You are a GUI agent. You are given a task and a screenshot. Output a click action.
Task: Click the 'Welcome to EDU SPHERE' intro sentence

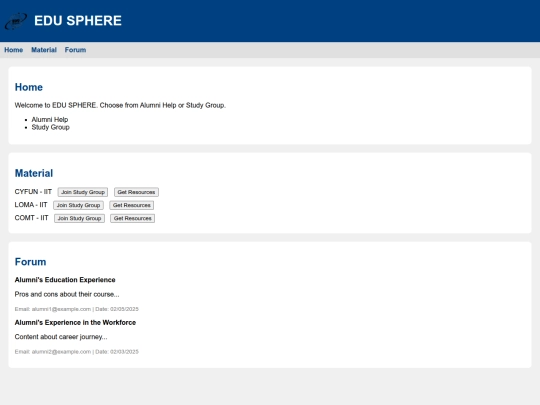point(120,105)
